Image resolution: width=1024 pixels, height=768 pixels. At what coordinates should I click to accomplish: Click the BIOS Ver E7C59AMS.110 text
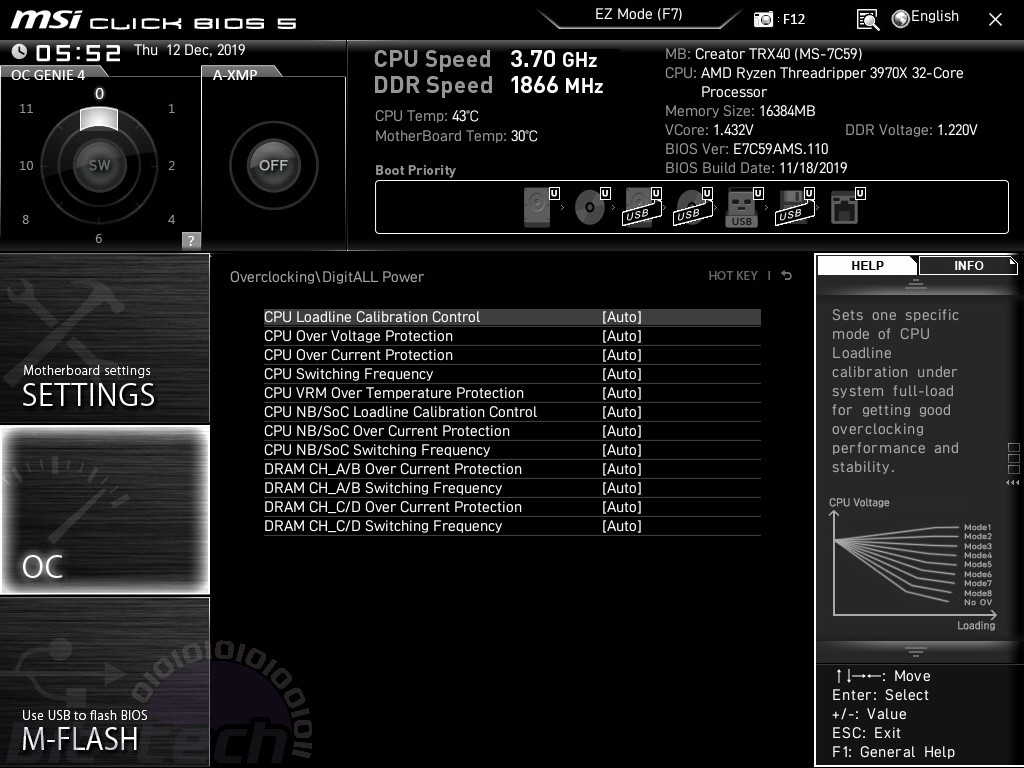tap(746, 149)
